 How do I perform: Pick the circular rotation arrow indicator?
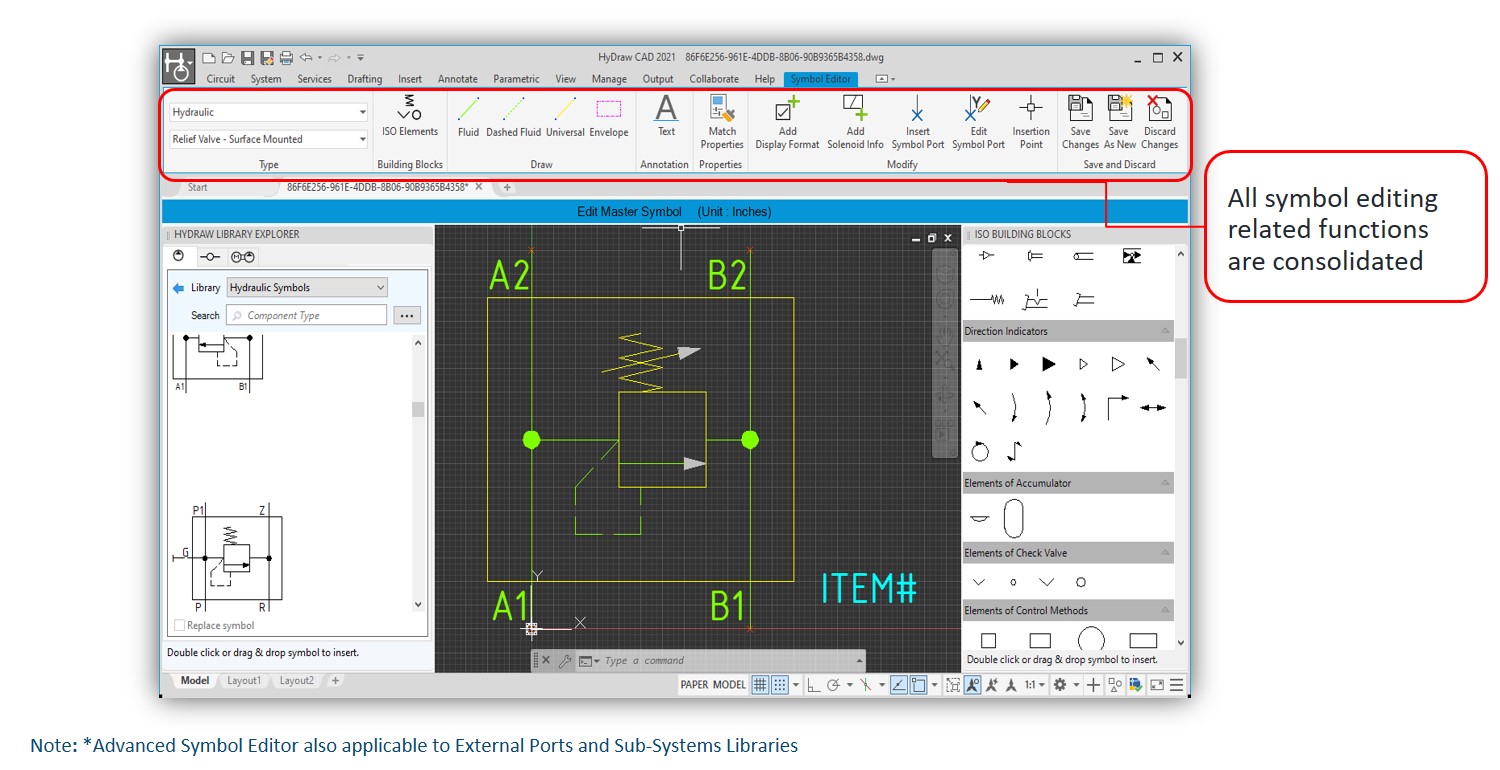coord(980,451)
